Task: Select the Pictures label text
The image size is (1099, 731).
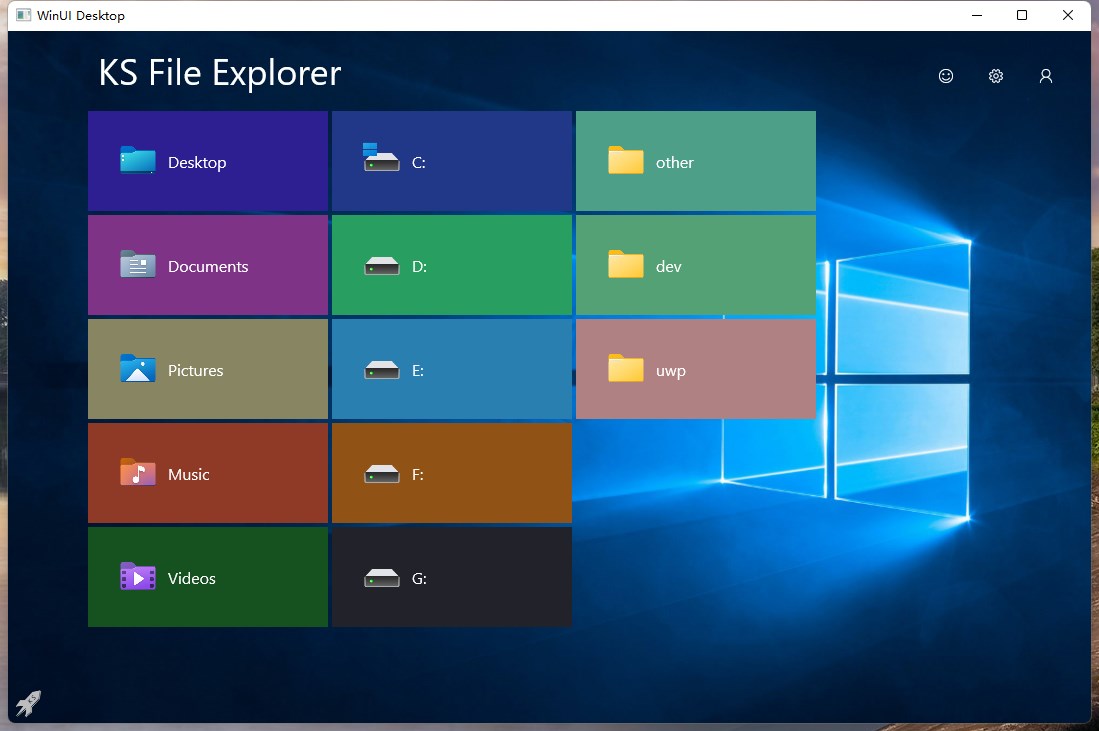Action: point(196,370)
